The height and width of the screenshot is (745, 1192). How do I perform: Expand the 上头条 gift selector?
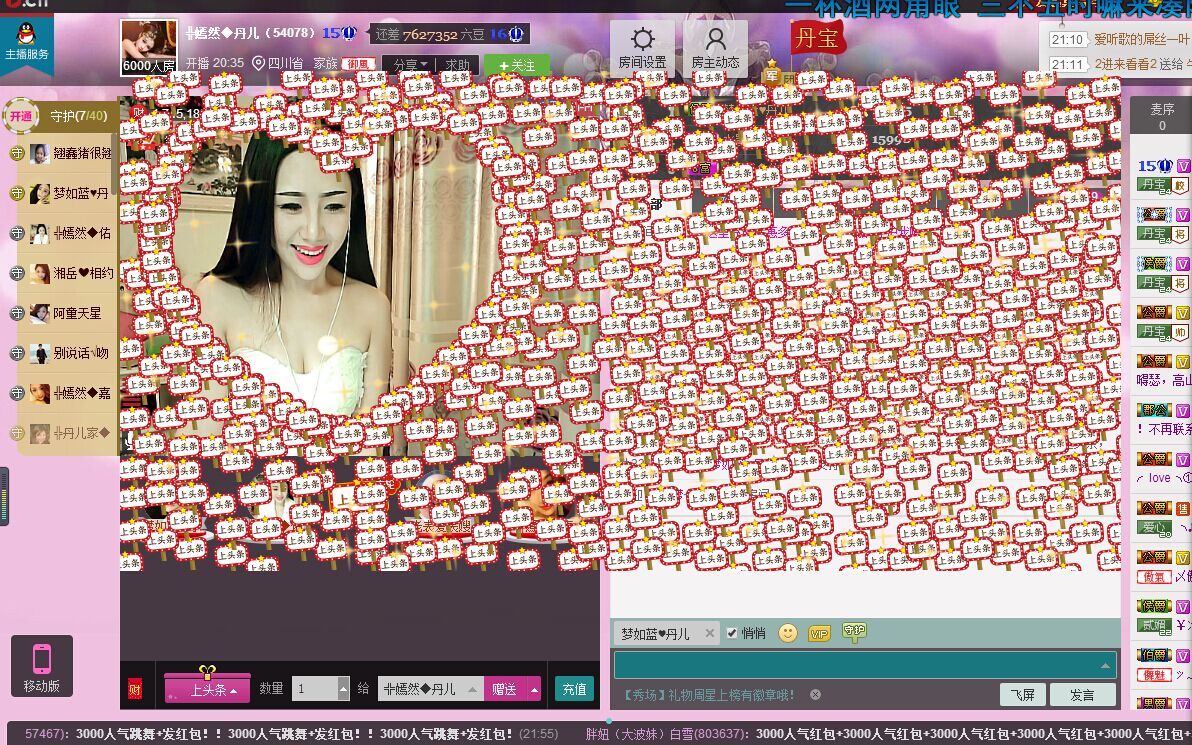pos(208,688)
